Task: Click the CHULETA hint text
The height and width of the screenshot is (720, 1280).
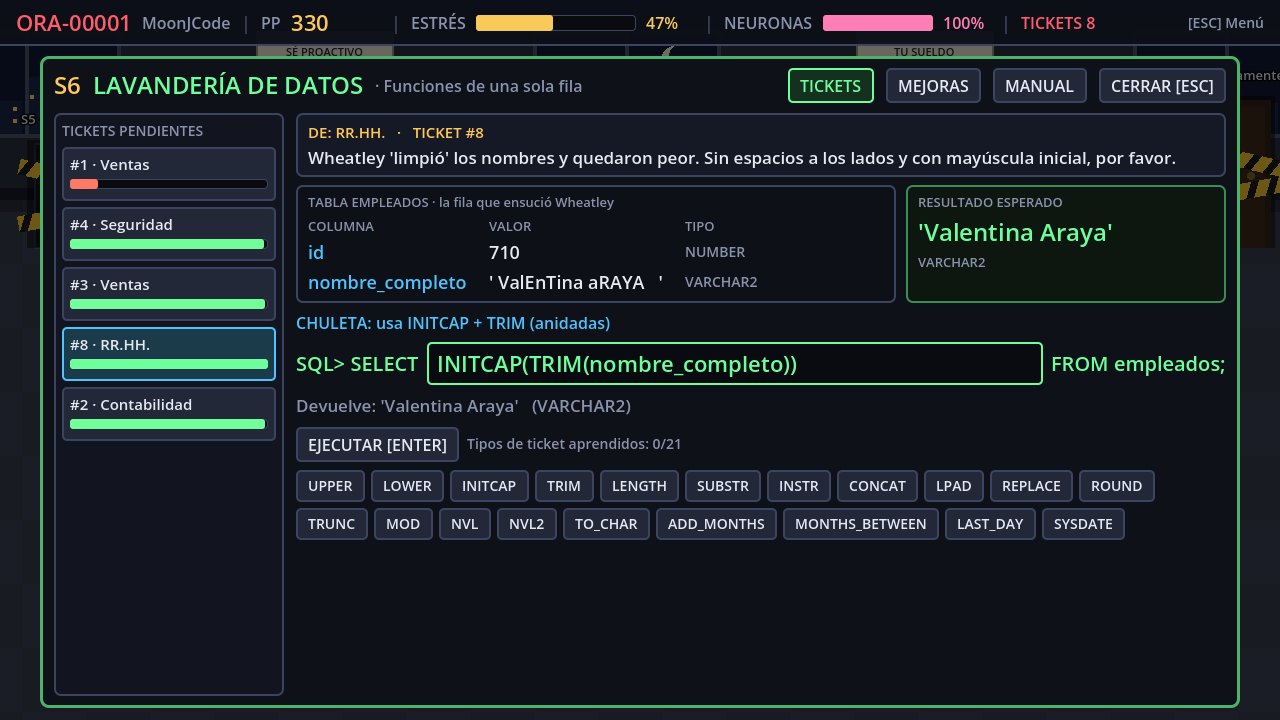Action: pos(453,323)
